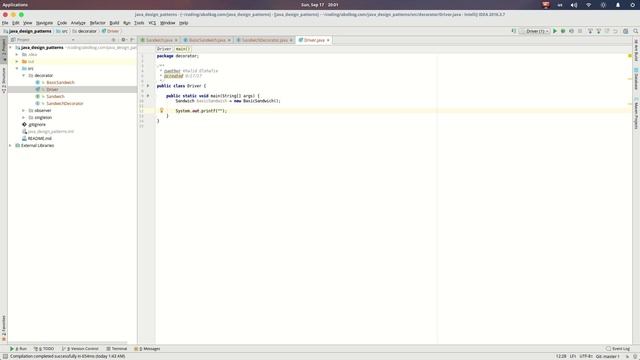Click the Search Everywhere magnifier icon
This screenshot has height=360, width=640.
point(636,31)
